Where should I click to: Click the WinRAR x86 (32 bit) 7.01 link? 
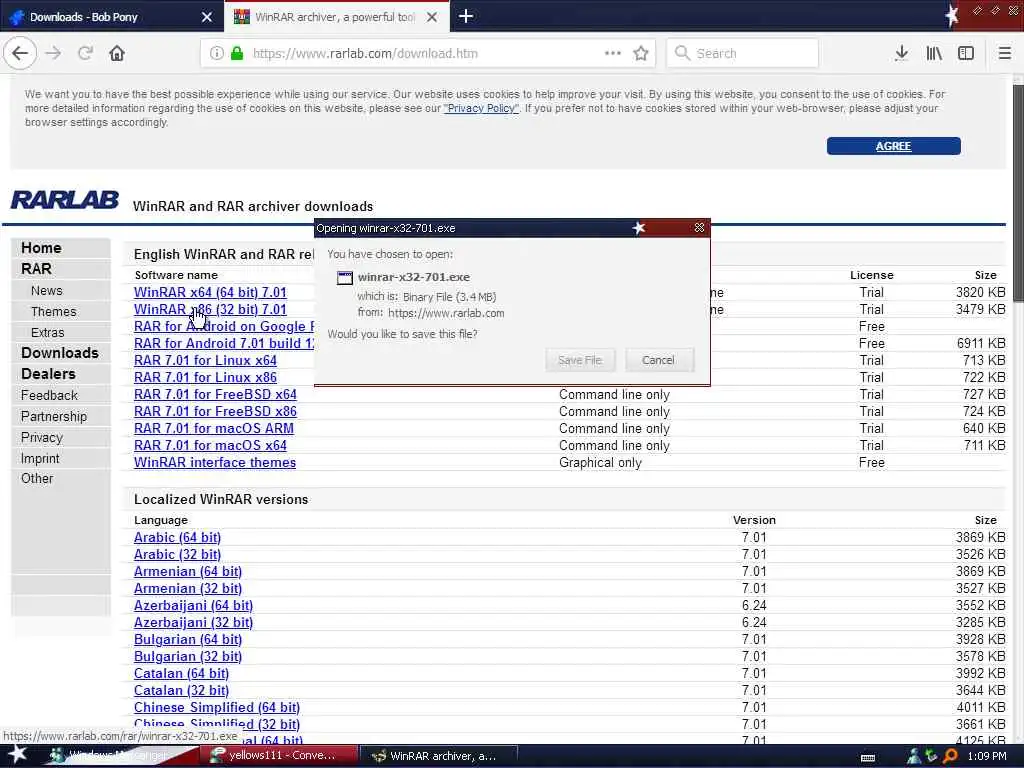pyautogui.click(x=210, y=309)
